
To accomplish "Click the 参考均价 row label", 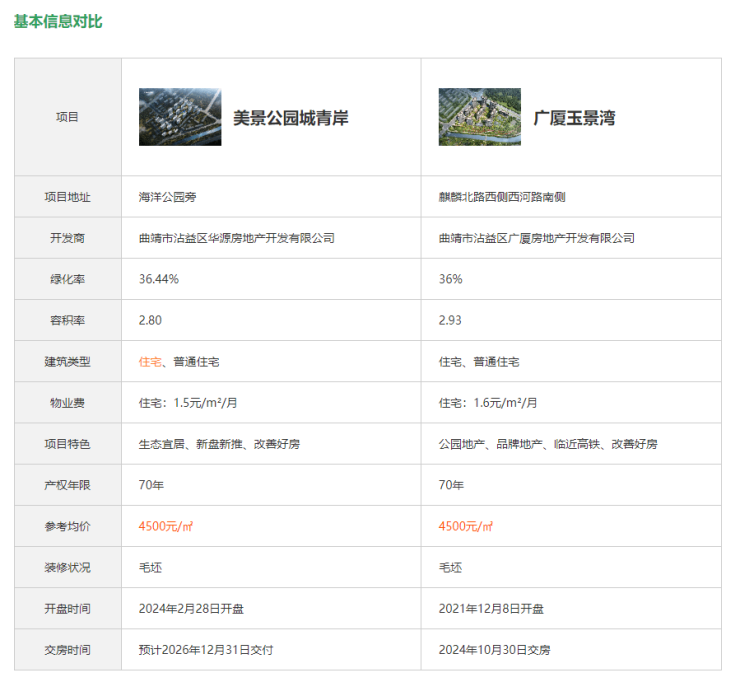I will [x=67, y=526].
